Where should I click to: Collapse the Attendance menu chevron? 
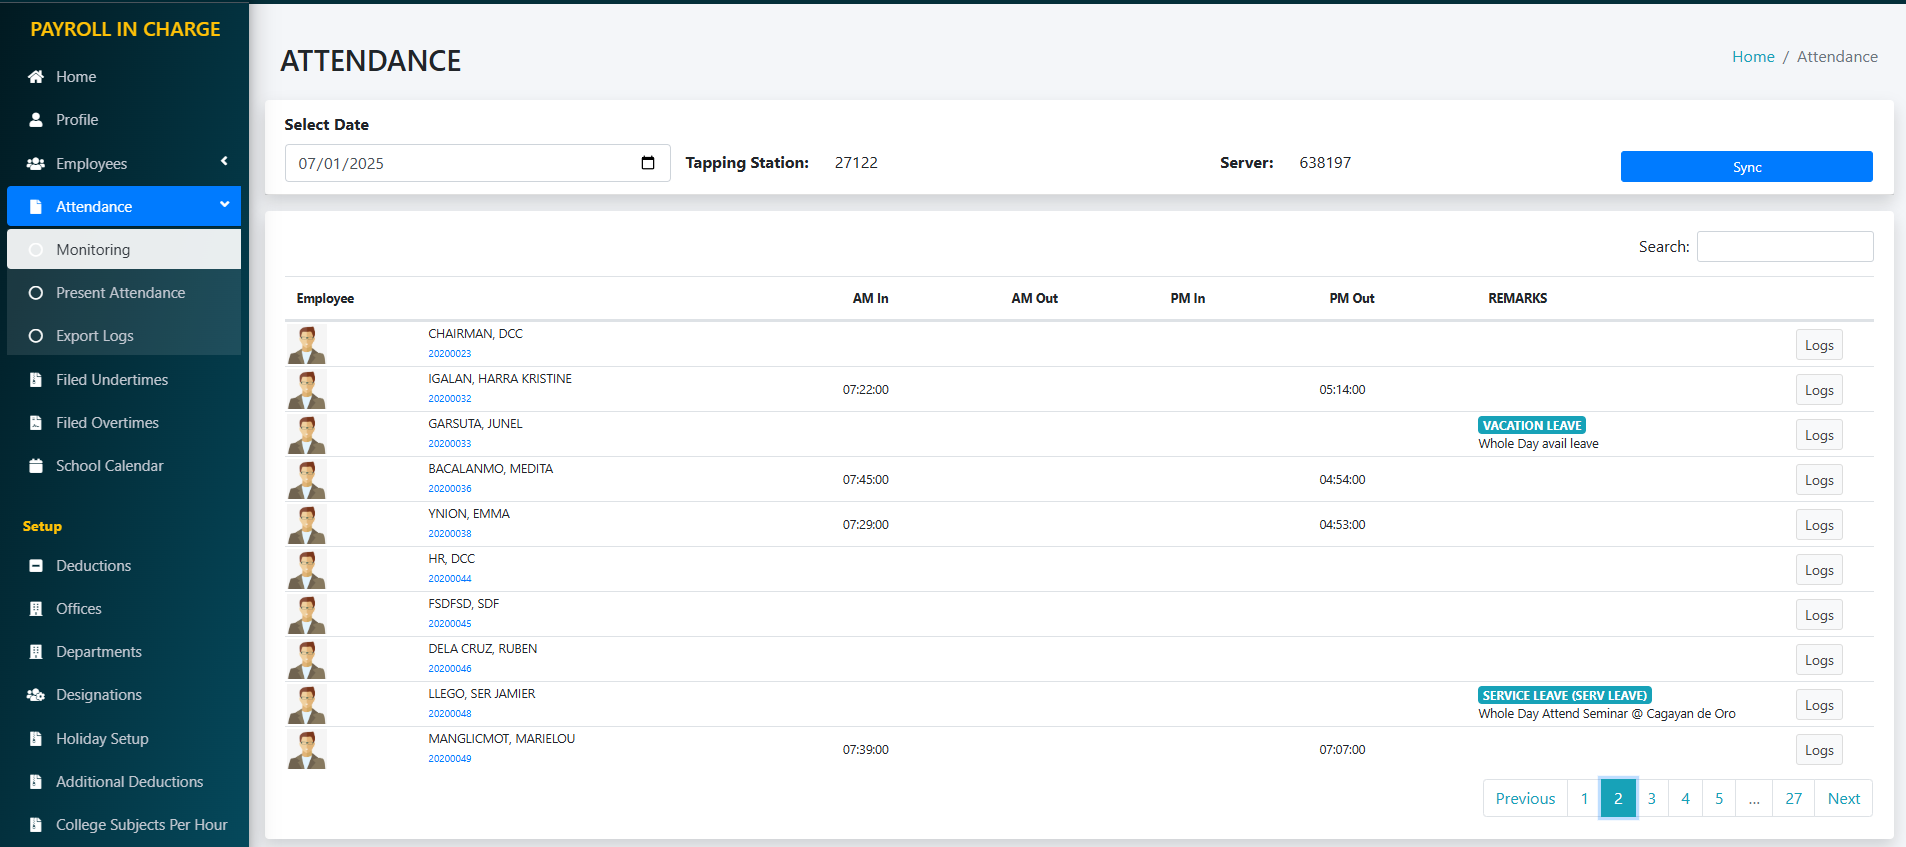(x=224, y=204)
